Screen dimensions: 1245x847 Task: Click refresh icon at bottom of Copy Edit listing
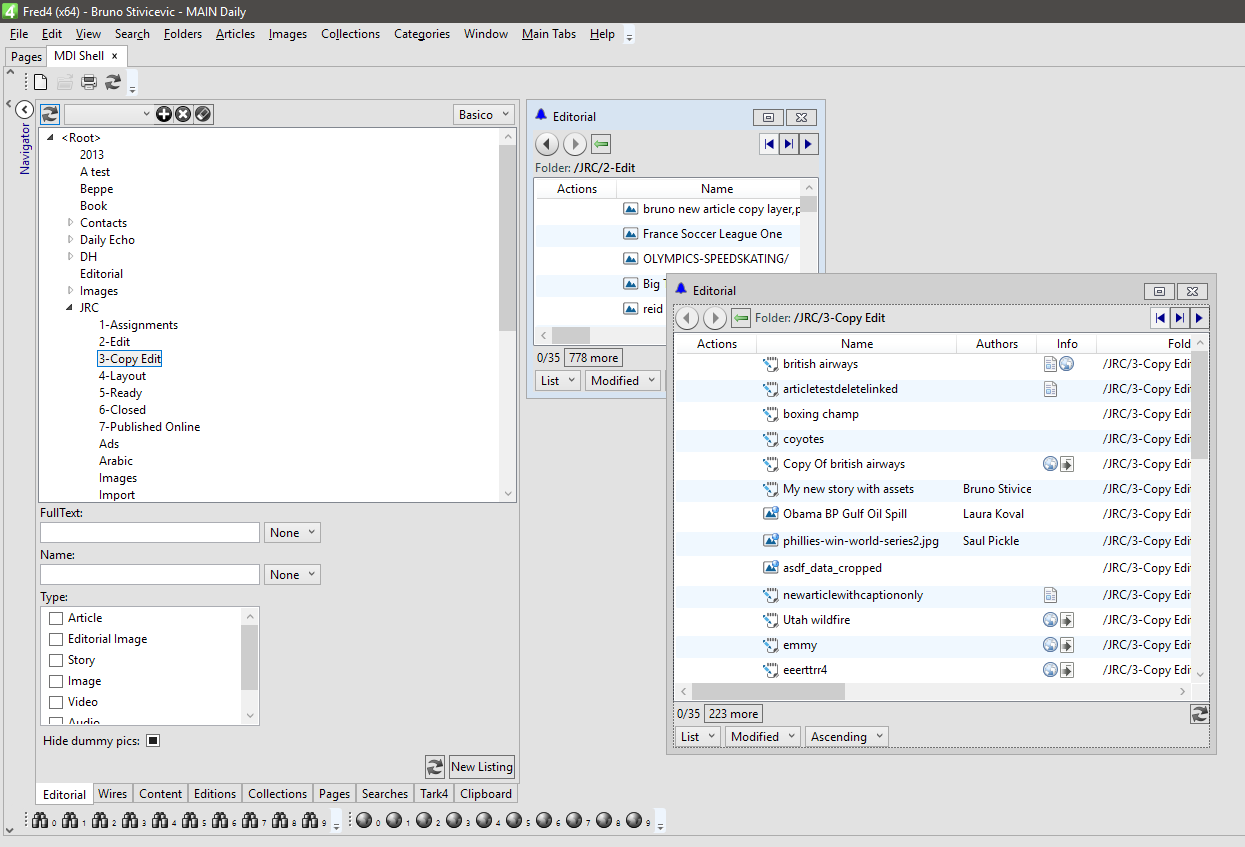click(x=1200, y=714)
